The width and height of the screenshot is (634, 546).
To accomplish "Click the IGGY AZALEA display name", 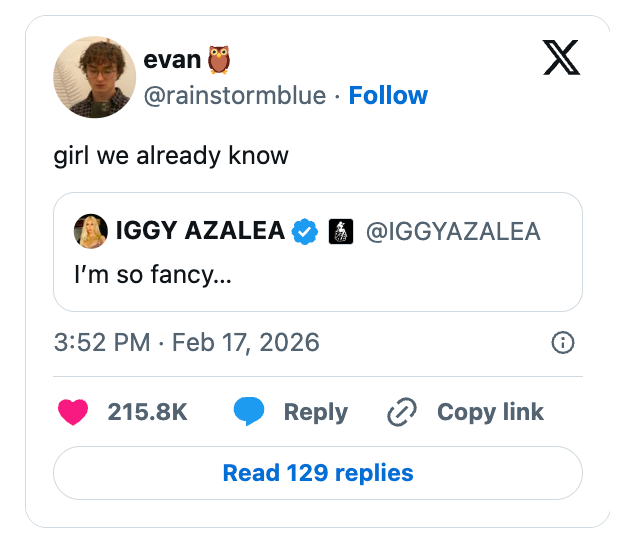I will (200, 232).
